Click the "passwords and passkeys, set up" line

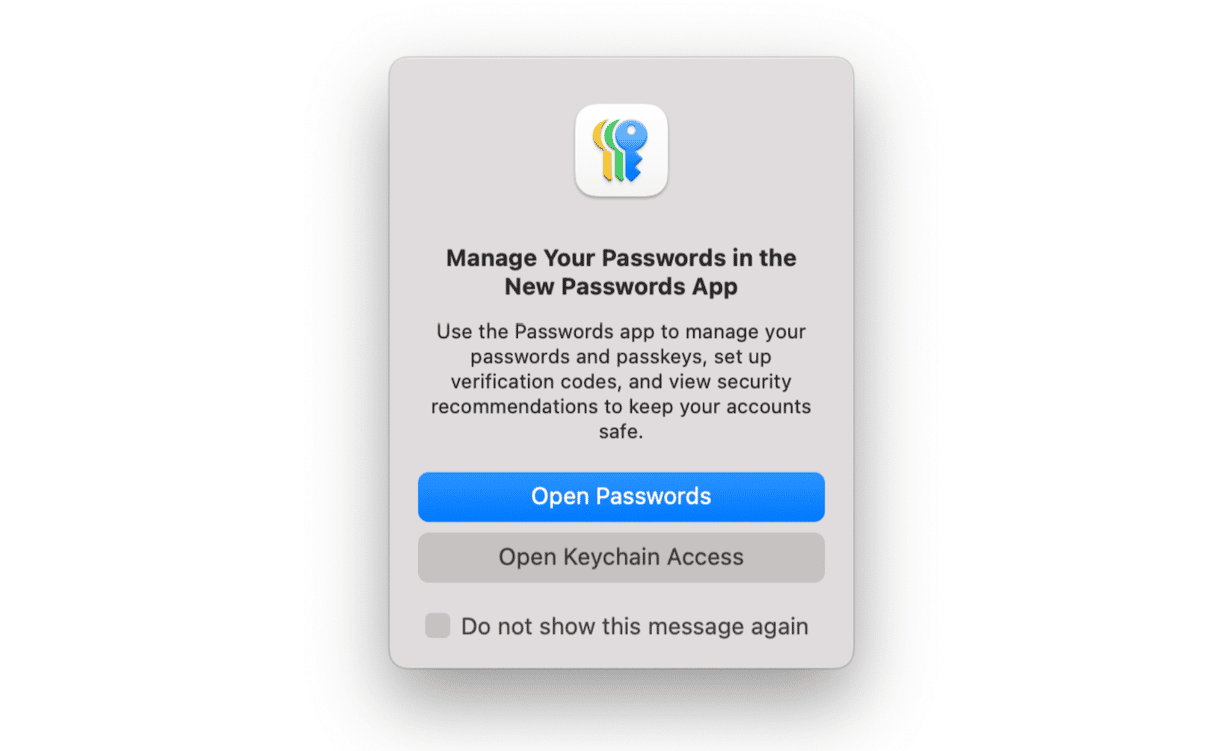pos(621,357)
